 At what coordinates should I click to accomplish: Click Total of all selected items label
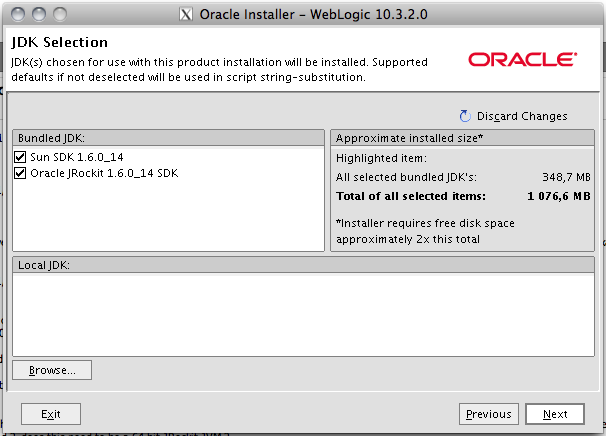click(411, 196)
